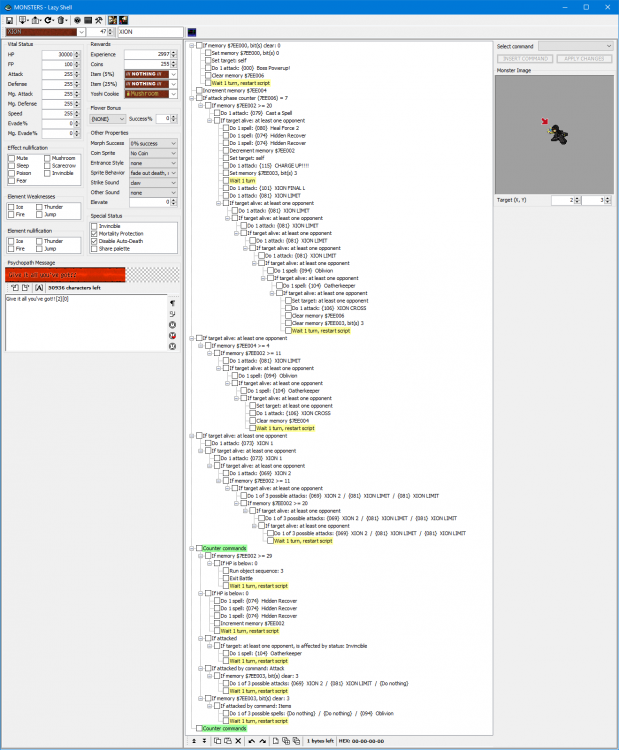
Task: Collapse the Counter commands tree node
Action: pos(192,548)
